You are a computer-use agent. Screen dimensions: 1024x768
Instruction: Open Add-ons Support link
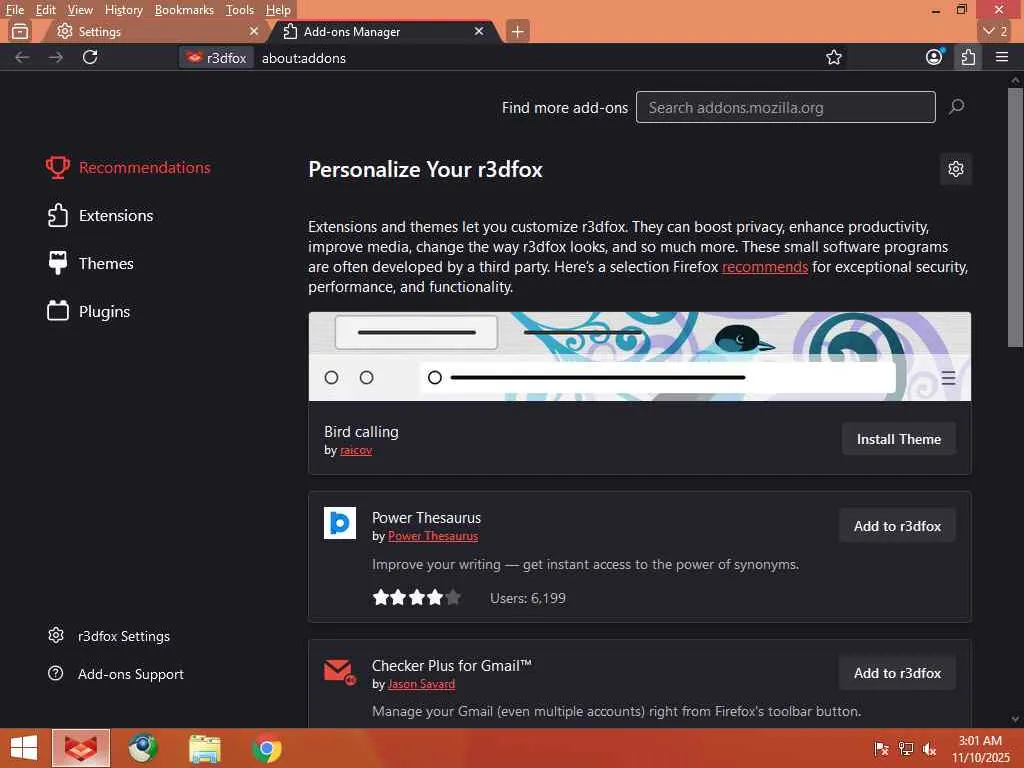coord(116,673)
